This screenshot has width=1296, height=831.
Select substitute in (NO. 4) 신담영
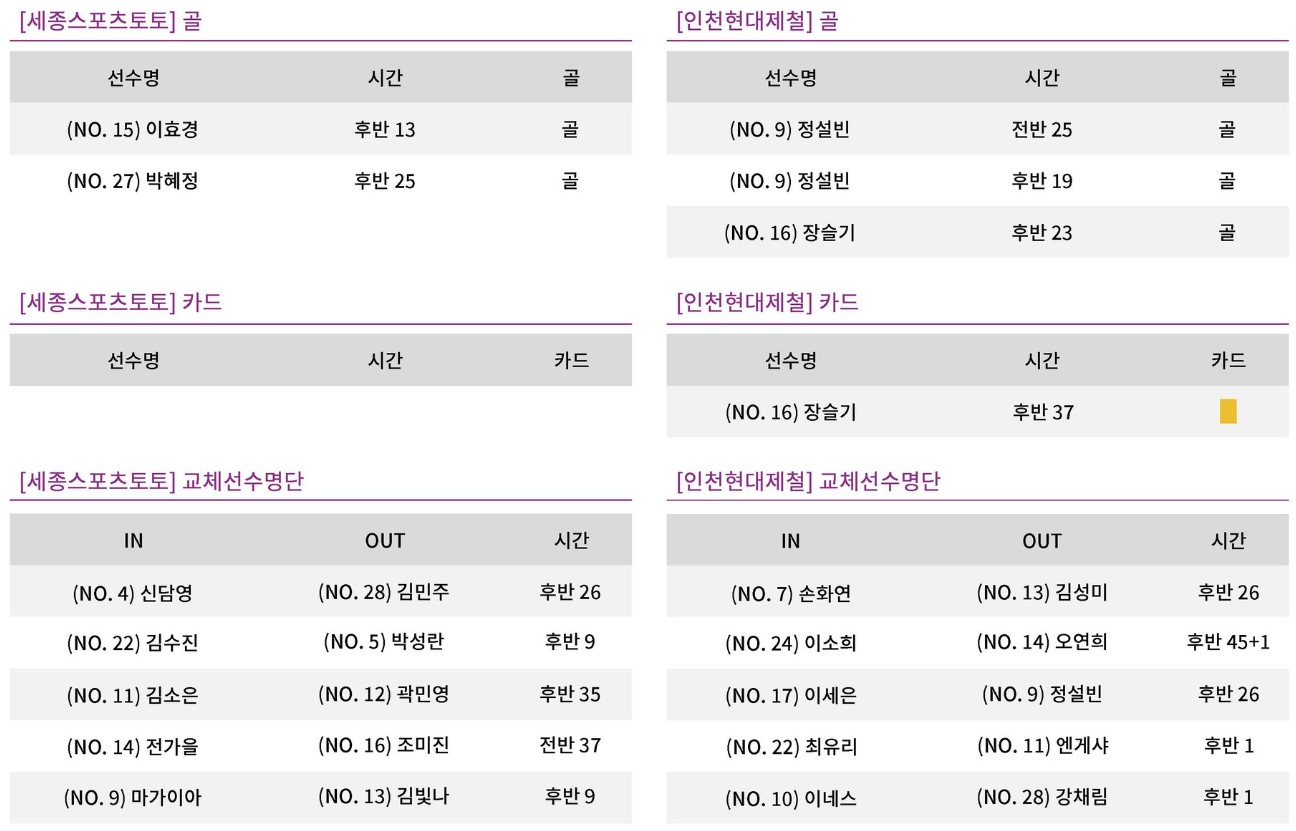click(133, 592)
